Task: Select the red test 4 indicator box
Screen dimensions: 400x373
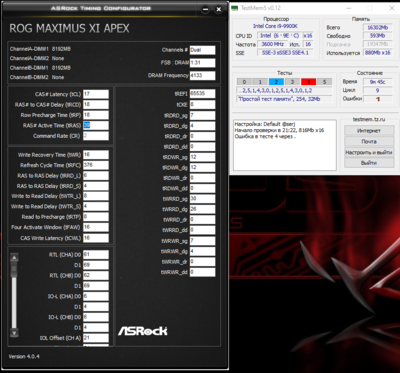Action: 308,82
